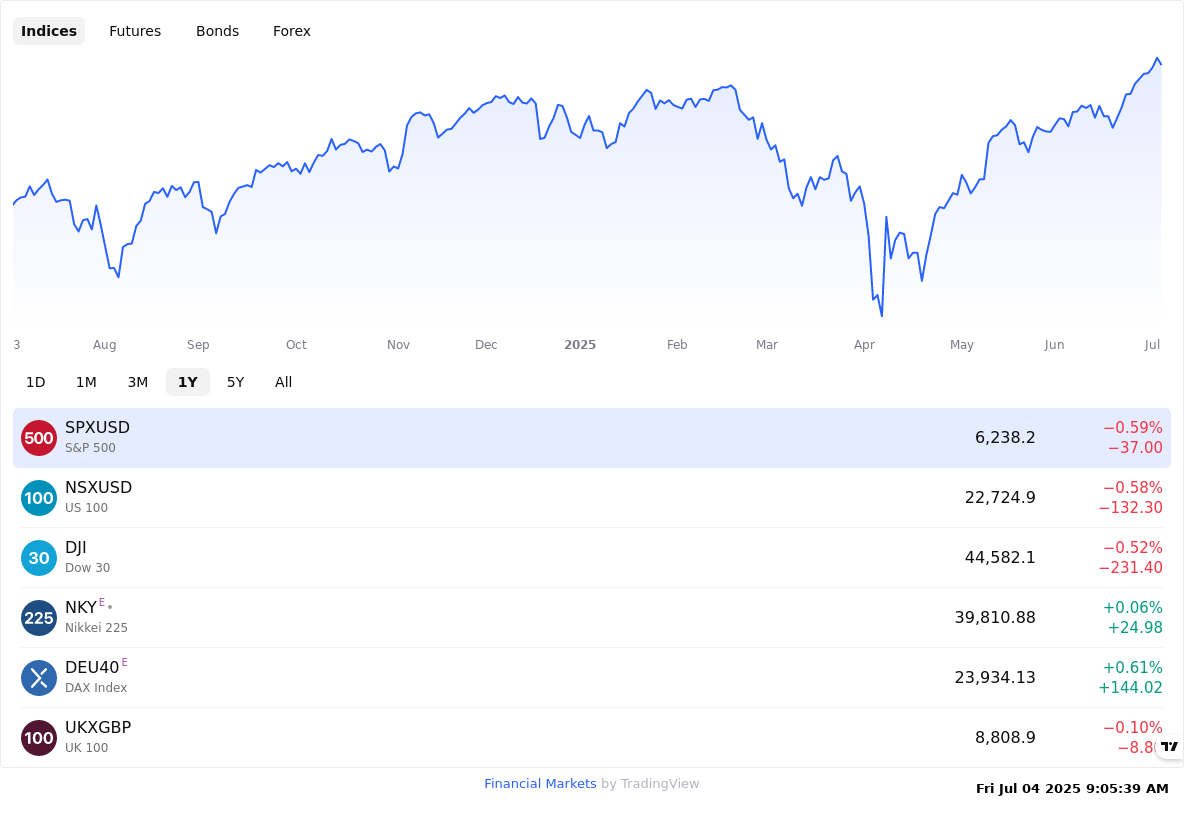Screen dimensions: 1184x820
Task: Click the DEU40 price 23,934.13
Action: (995, 677)
